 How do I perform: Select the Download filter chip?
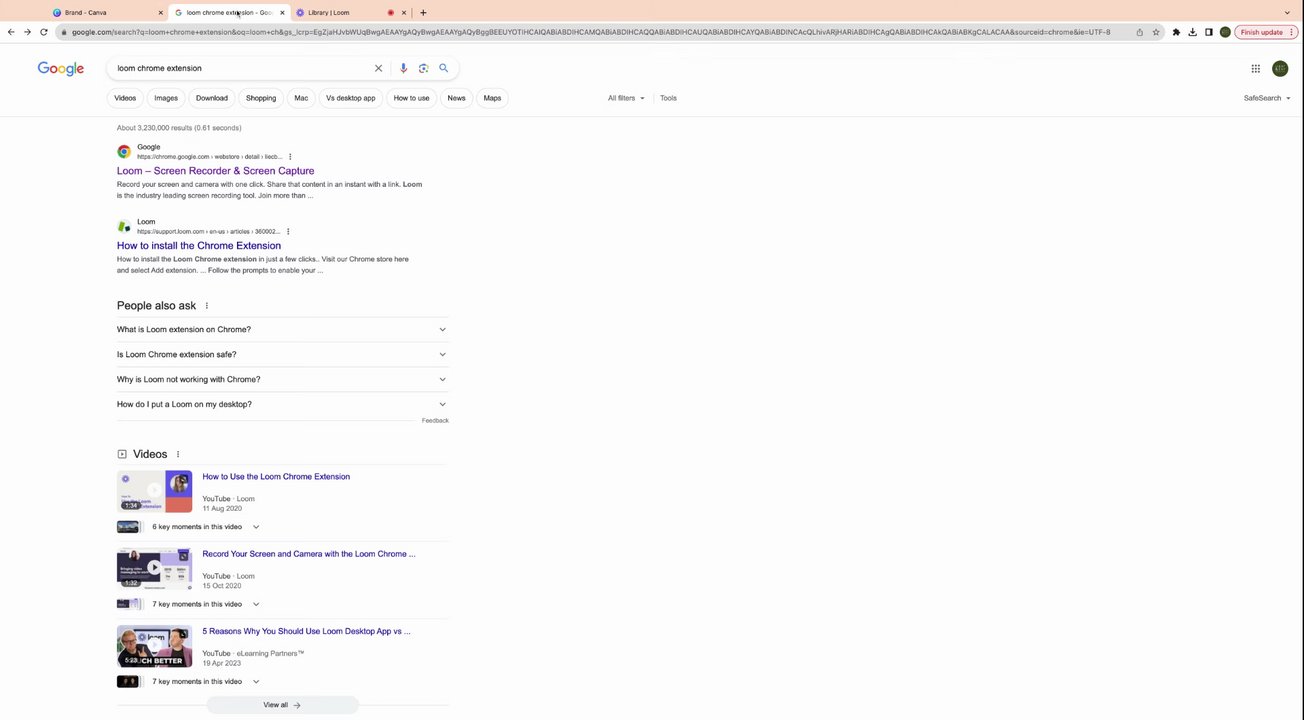(212, 98)
